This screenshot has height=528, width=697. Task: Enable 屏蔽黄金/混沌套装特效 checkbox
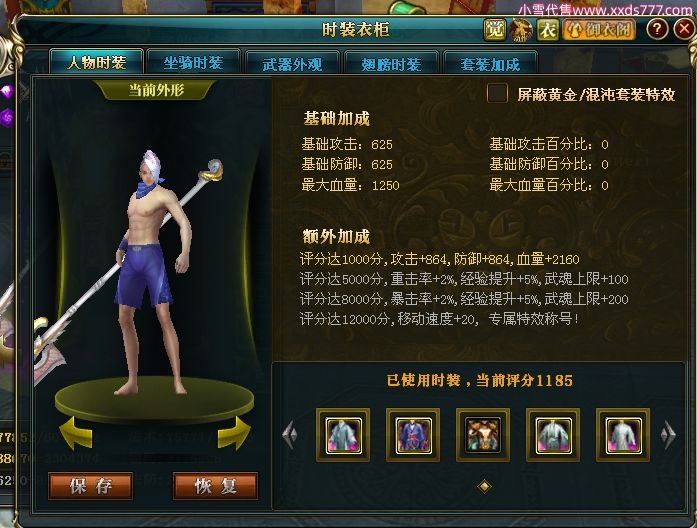tap(497, 93)
